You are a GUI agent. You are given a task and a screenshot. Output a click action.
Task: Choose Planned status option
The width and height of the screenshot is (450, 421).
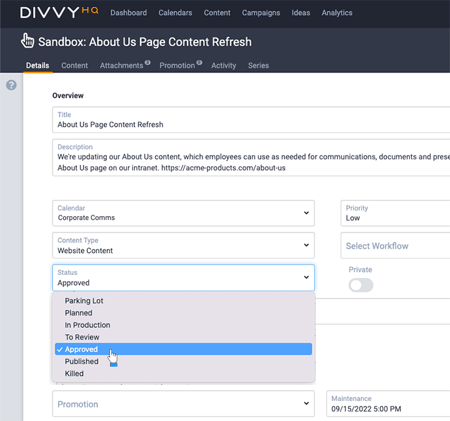point(183,313)
